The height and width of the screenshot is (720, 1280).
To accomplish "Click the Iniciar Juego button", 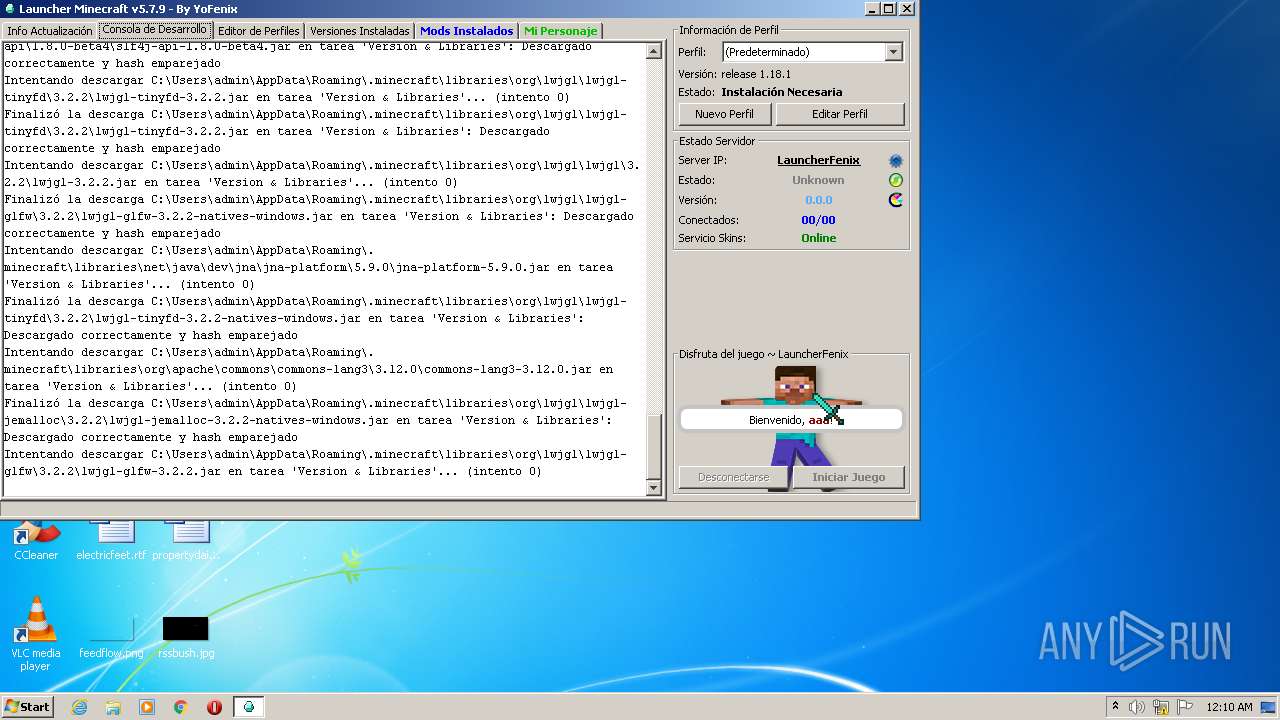I will pyautogui.click(x=848, y=477).
